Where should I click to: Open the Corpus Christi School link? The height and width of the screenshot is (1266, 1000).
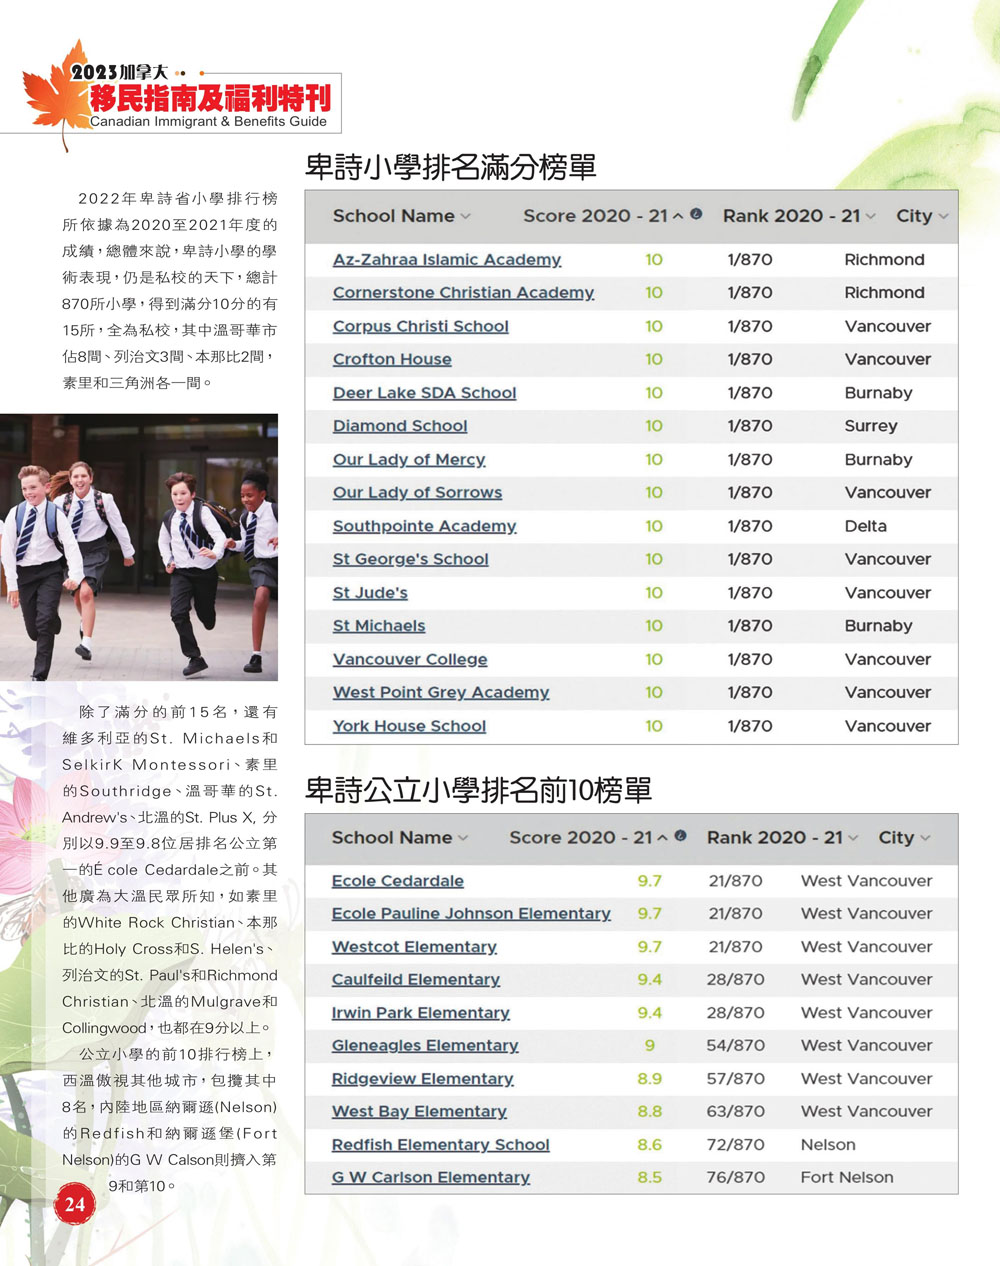pos(421,326)
